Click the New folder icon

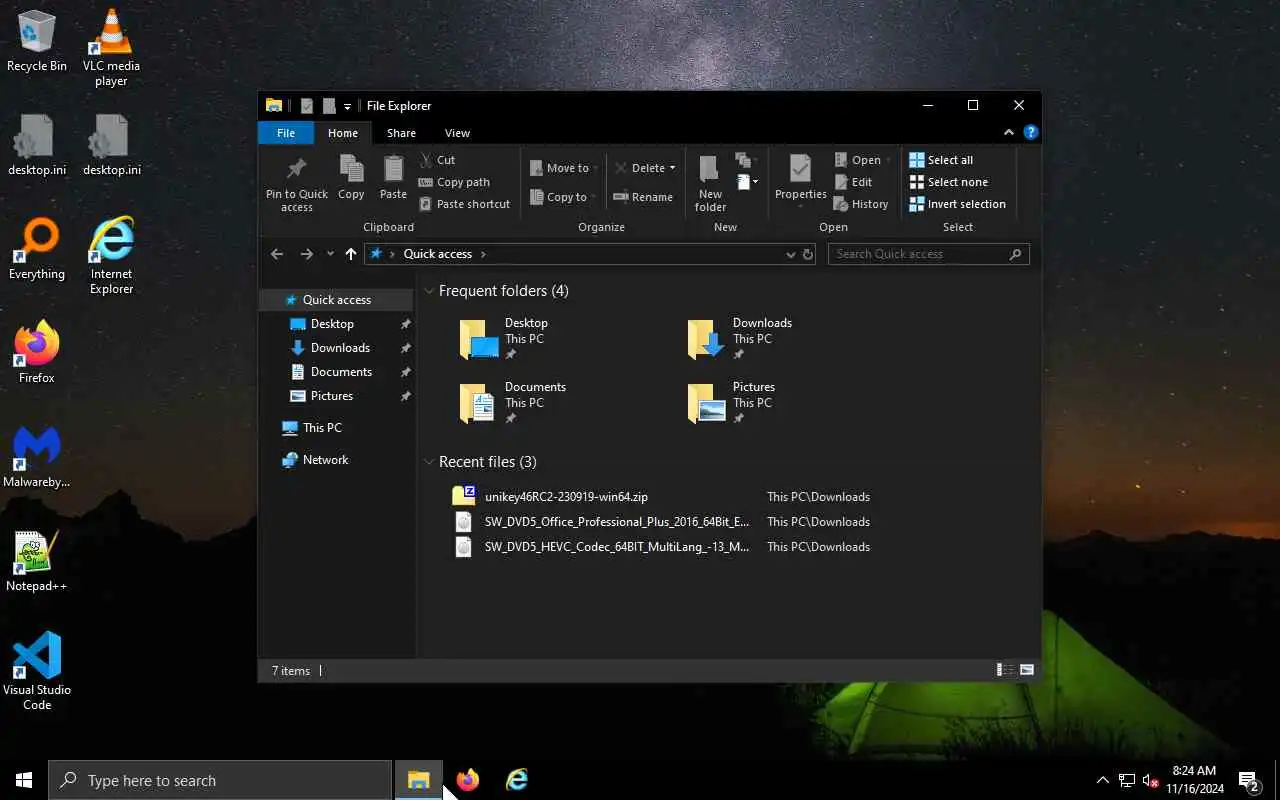click(x=710, y=183)
